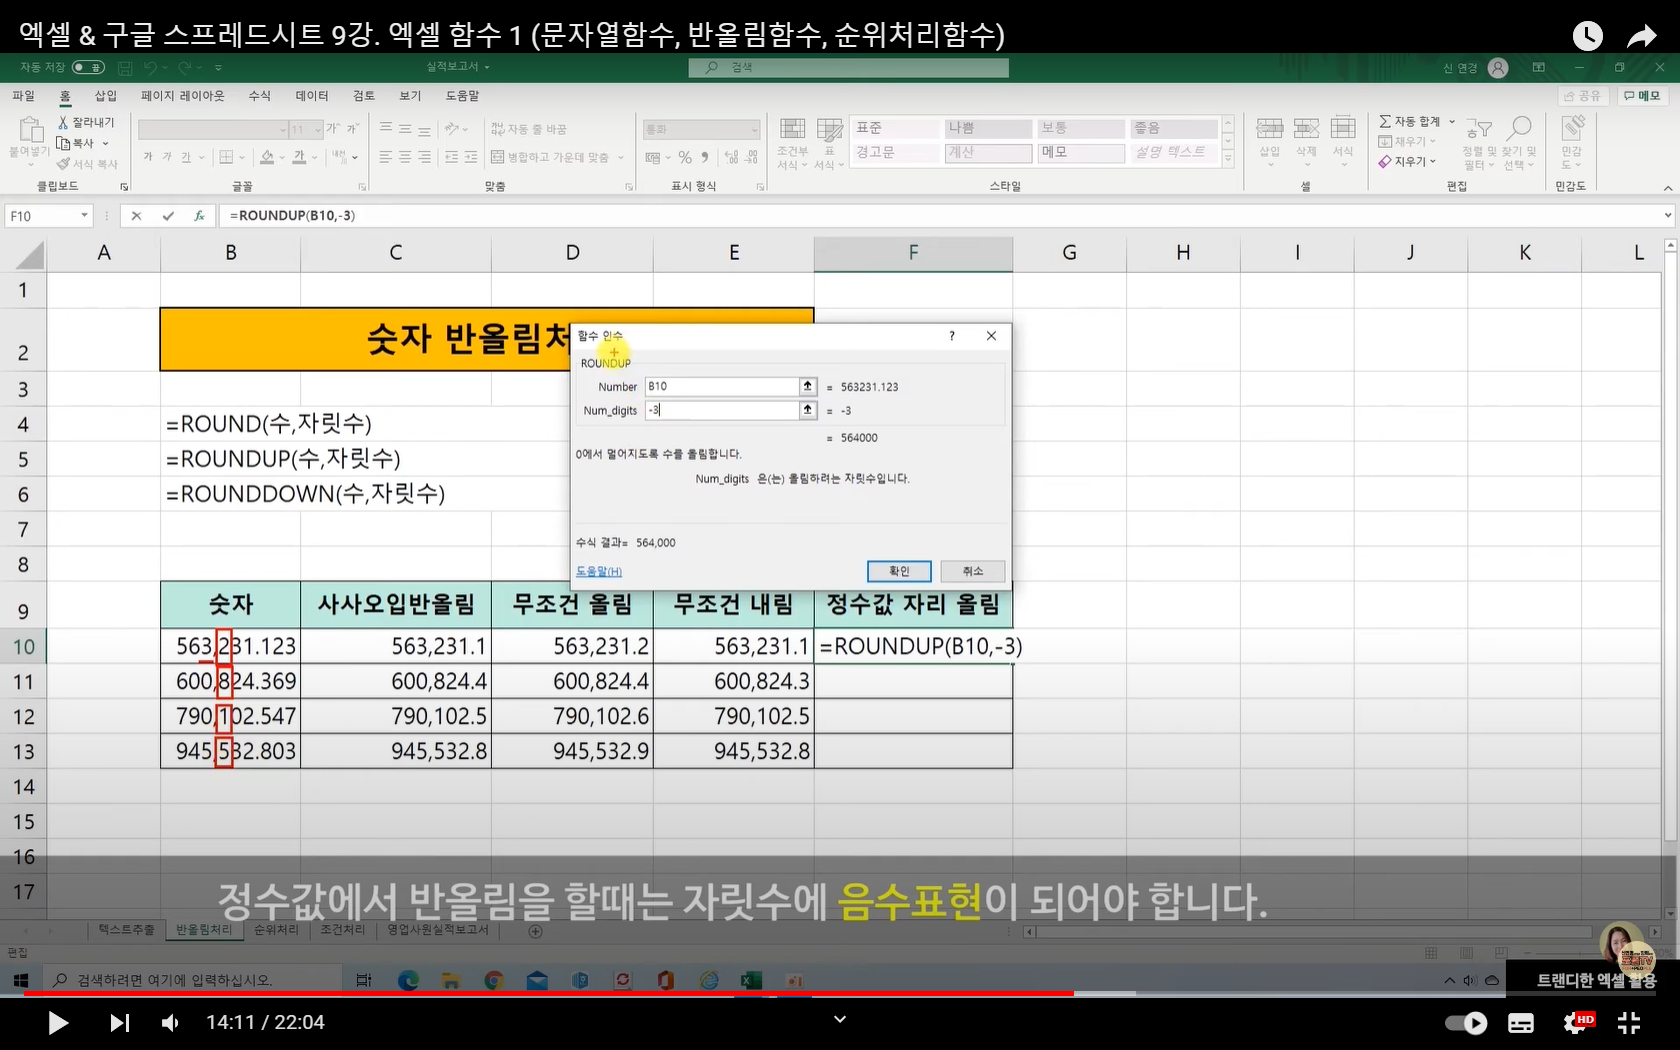The width and height of the screenshot is (1680, 1050).
Task: Pick the font color button
Action: tap(299, 157)
